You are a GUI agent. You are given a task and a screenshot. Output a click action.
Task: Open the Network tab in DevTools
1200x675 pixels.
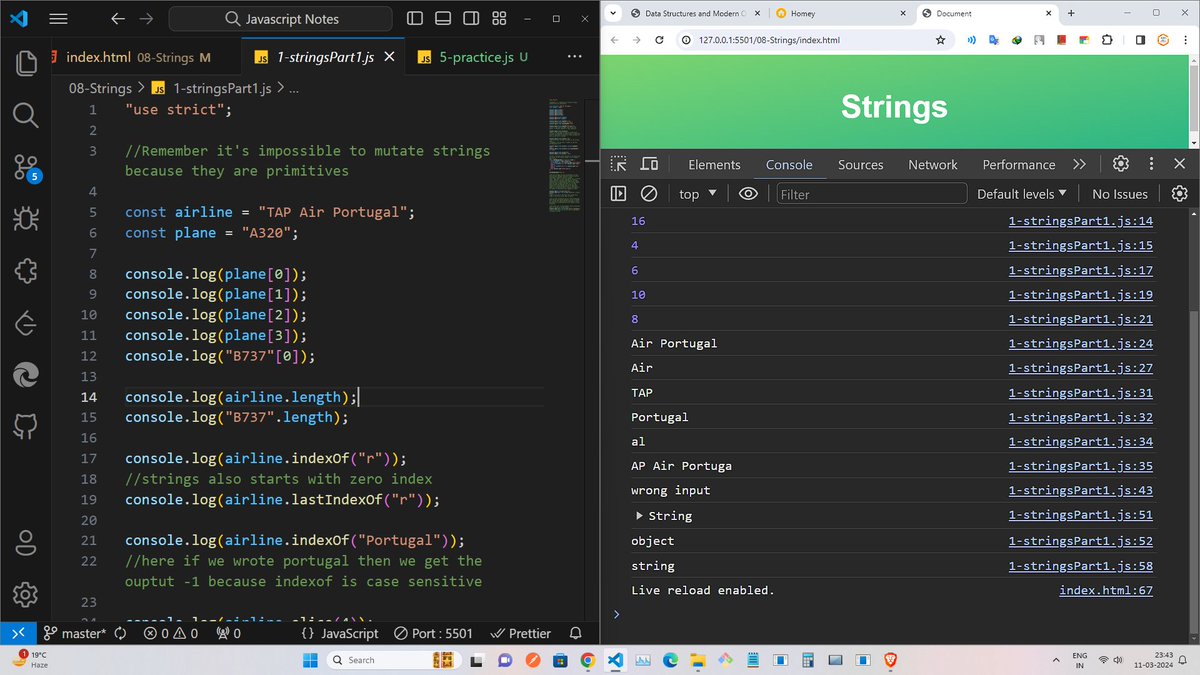(932, 164)
